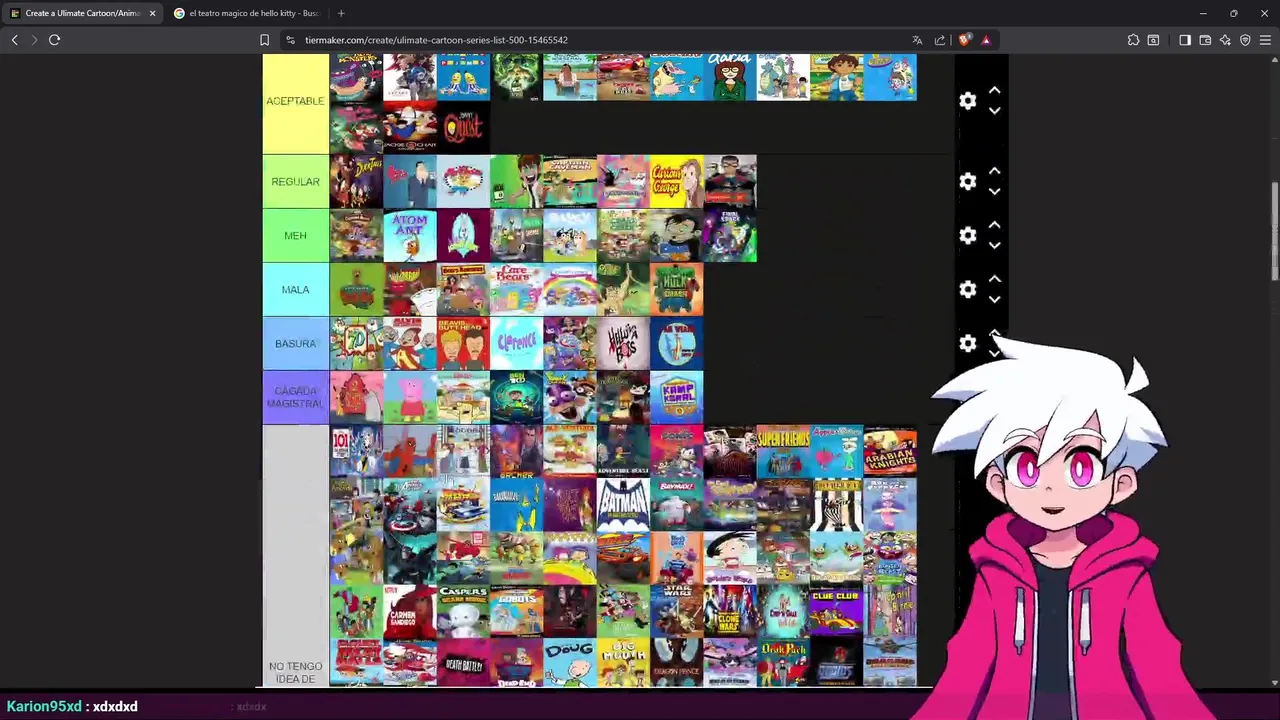The image size is (1280, 720).
Task: Click the MEH tier label
Action: [x=295, y=236]
